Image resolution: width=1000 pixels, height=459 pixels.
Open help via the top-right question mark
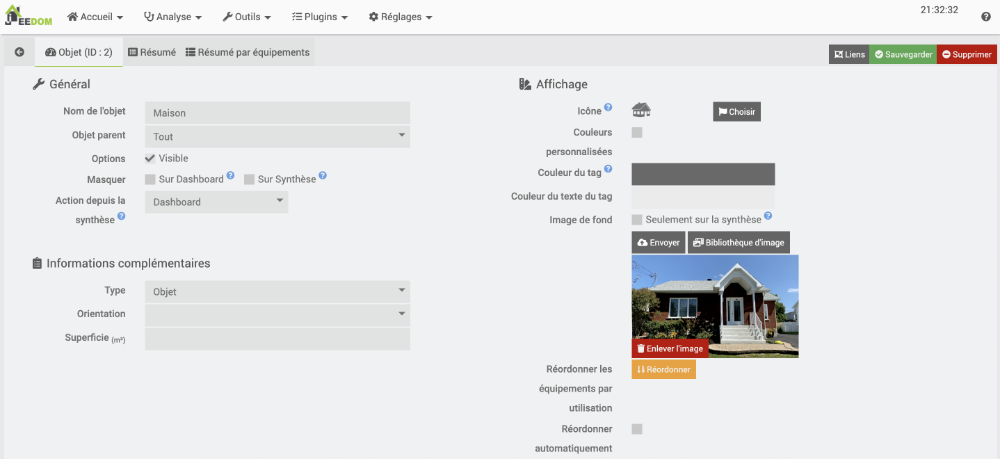[985, 17]
